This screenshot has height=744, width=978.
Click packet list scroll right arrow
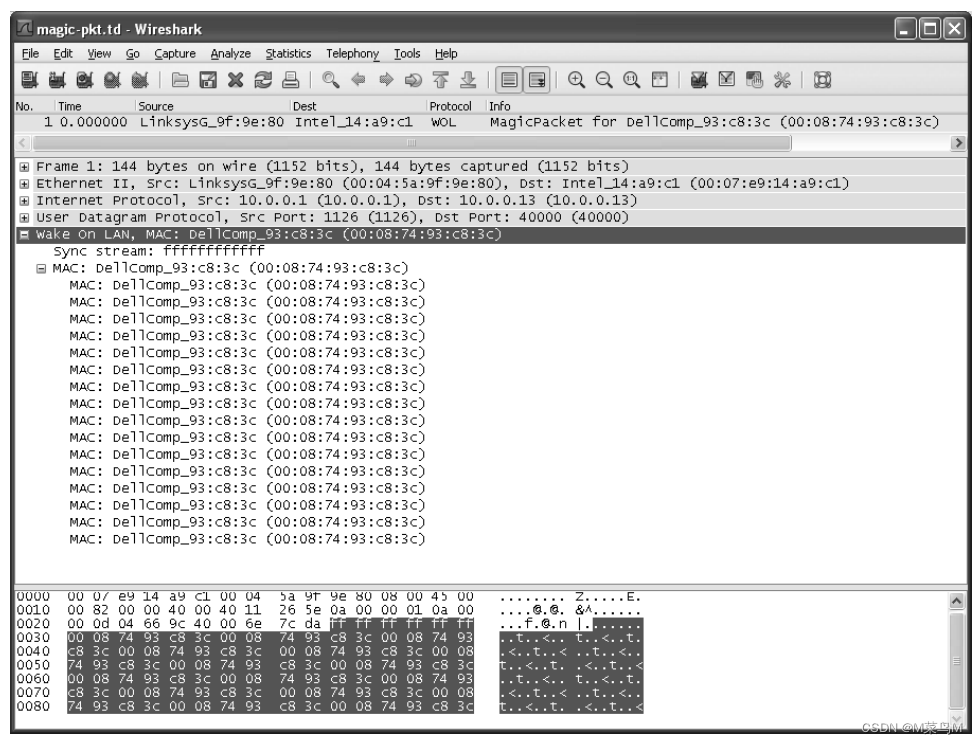958,143
